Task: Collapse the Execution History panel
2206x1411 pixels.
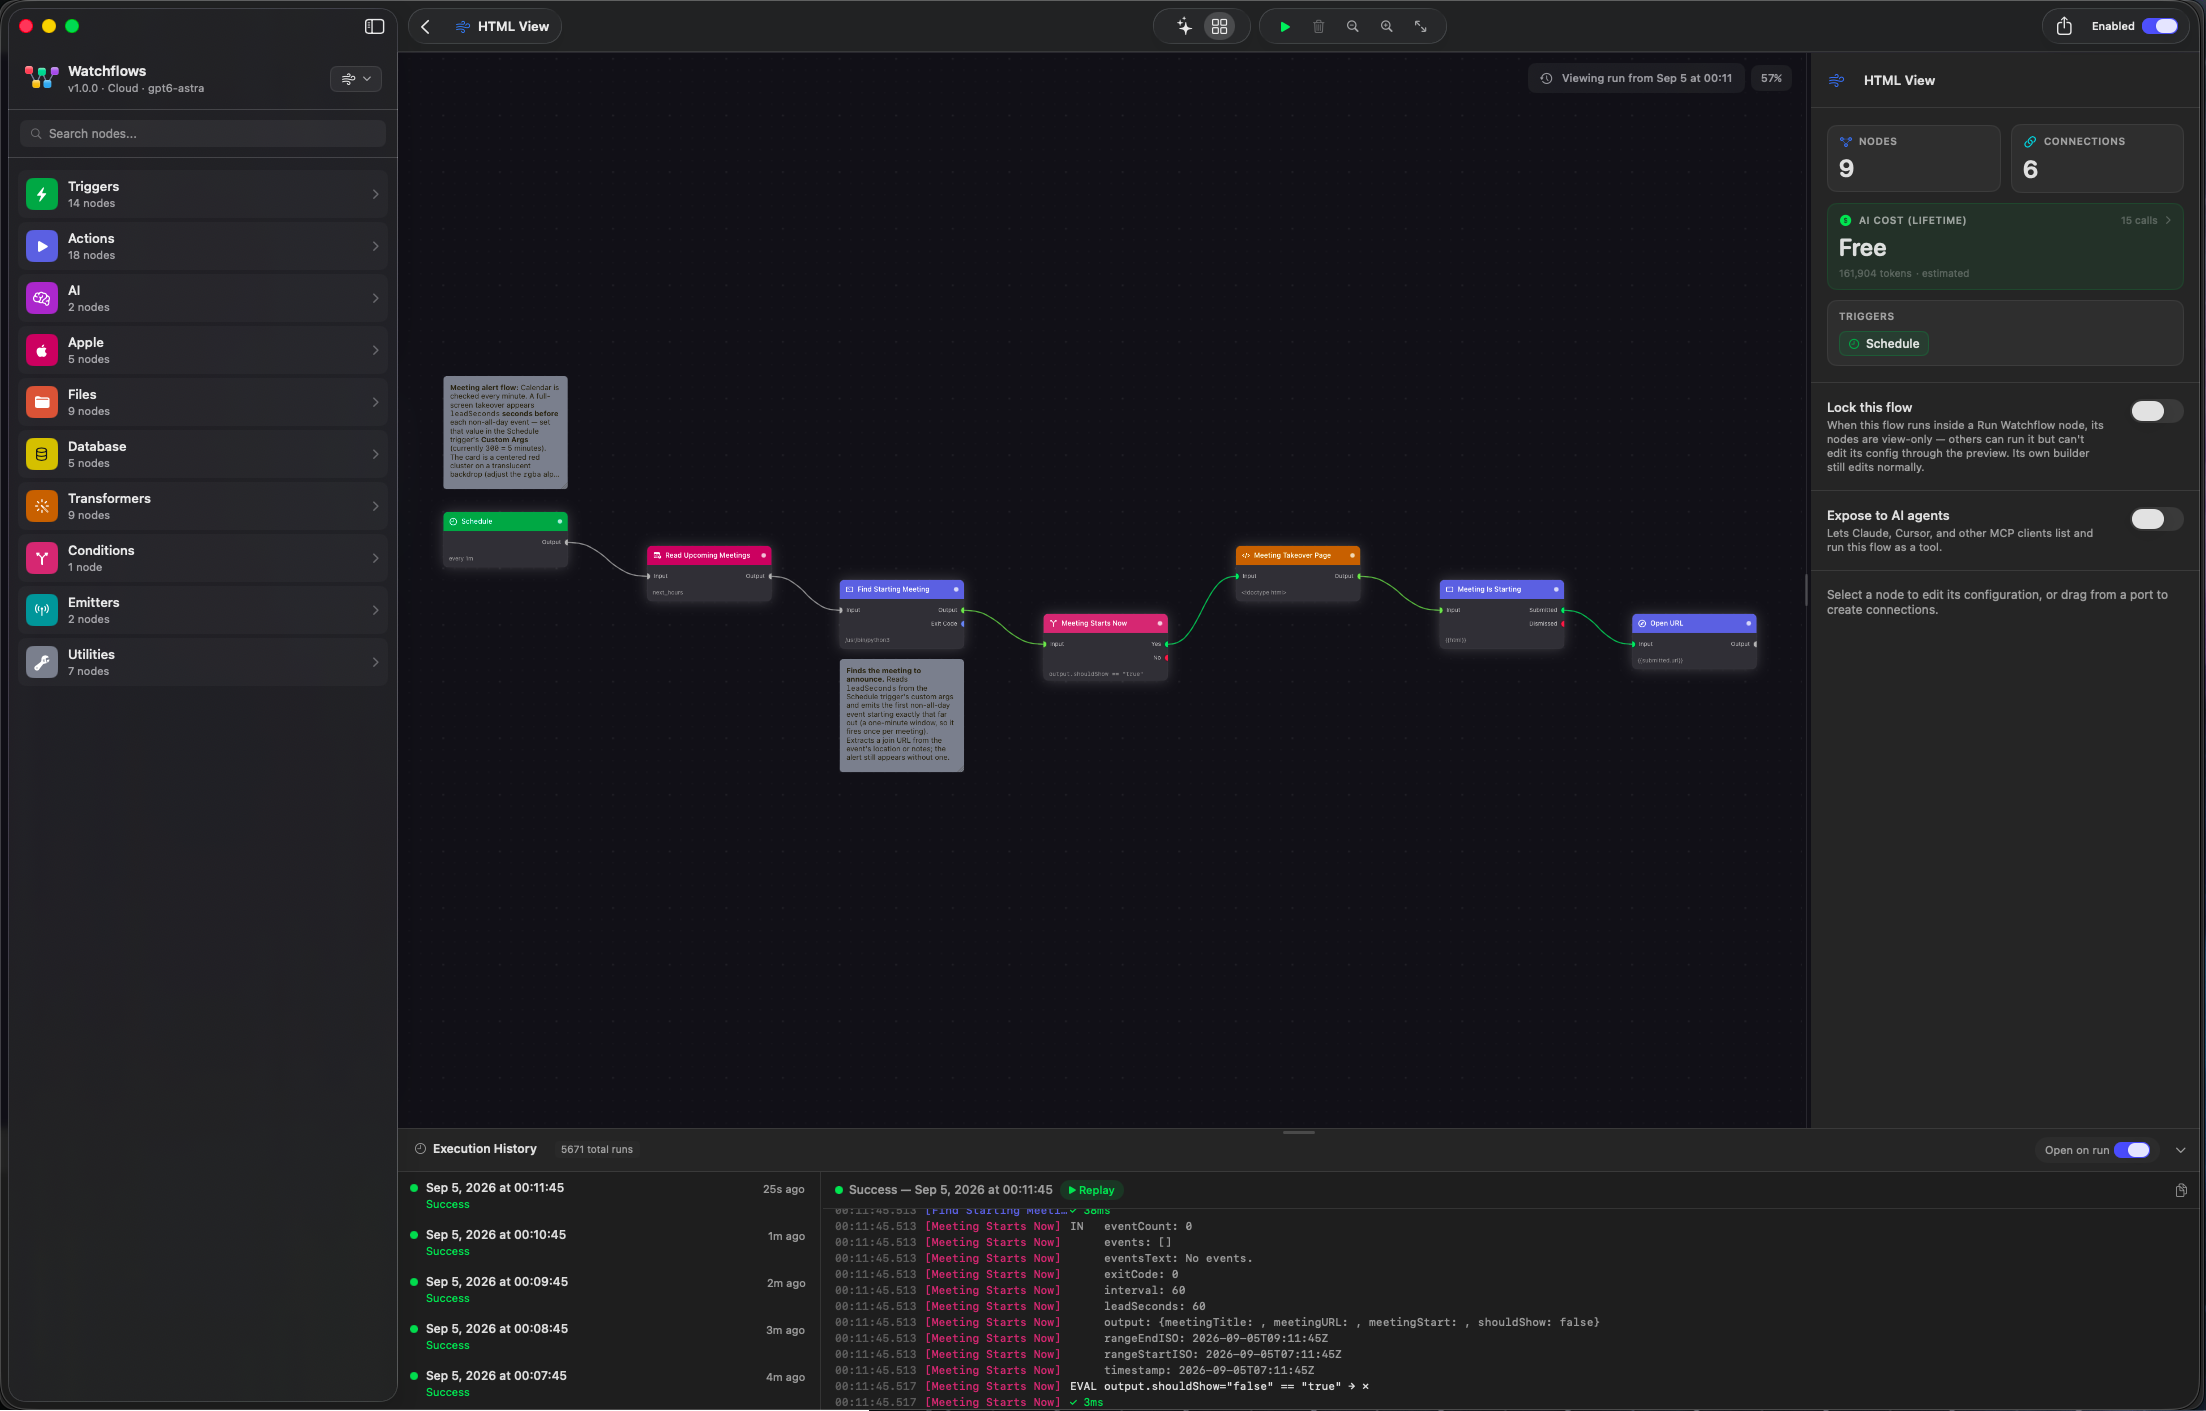Action: click(2181, 1150)
